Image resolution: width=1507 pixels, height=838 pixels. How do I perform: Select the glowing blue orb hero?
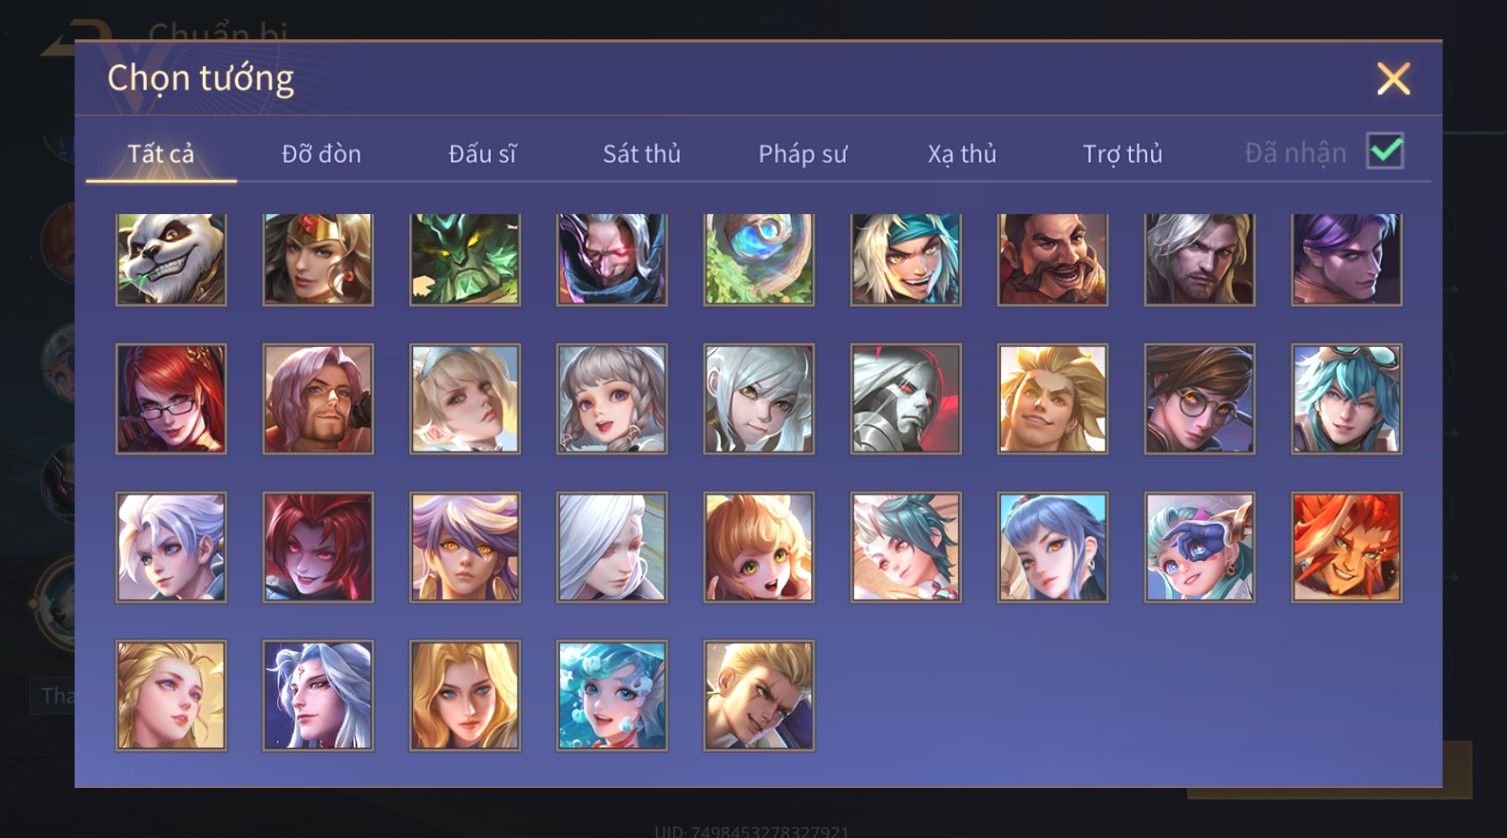(x=759, y=259)
